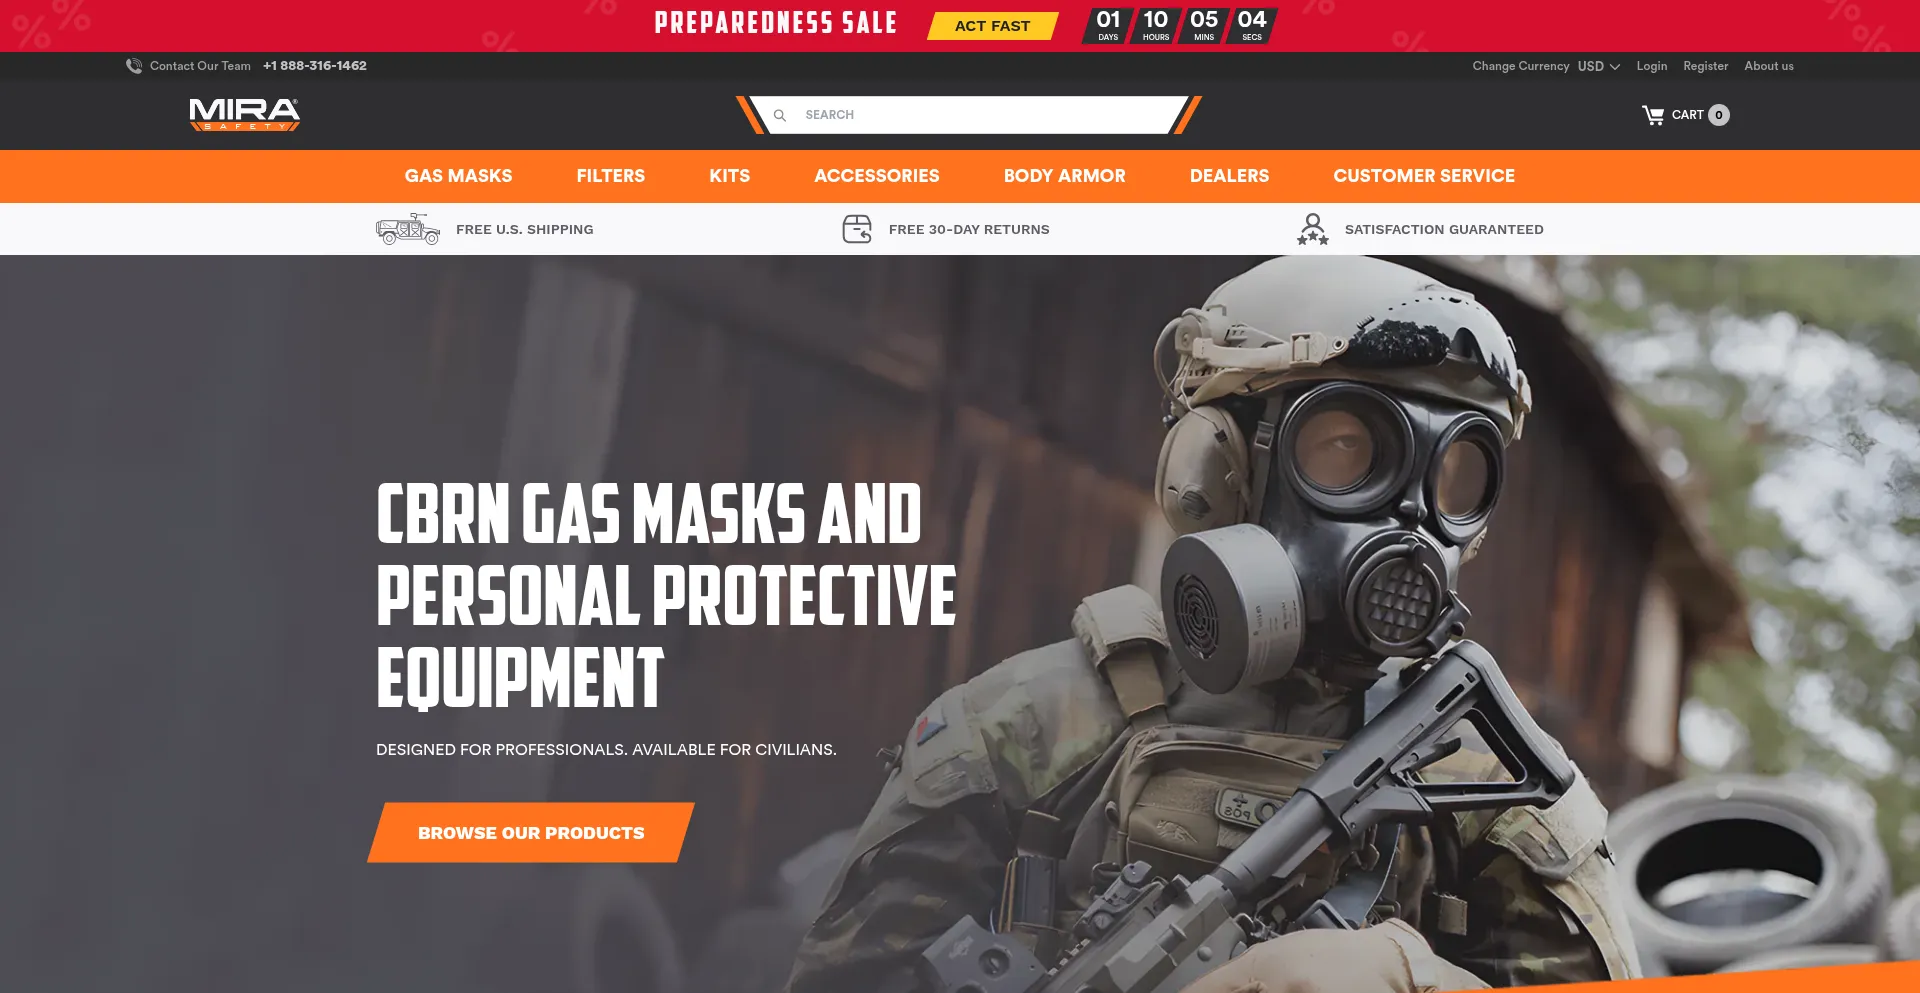Click Browse Our Products button
Viewport: 1920px width, 993px height.
(531, 832)
